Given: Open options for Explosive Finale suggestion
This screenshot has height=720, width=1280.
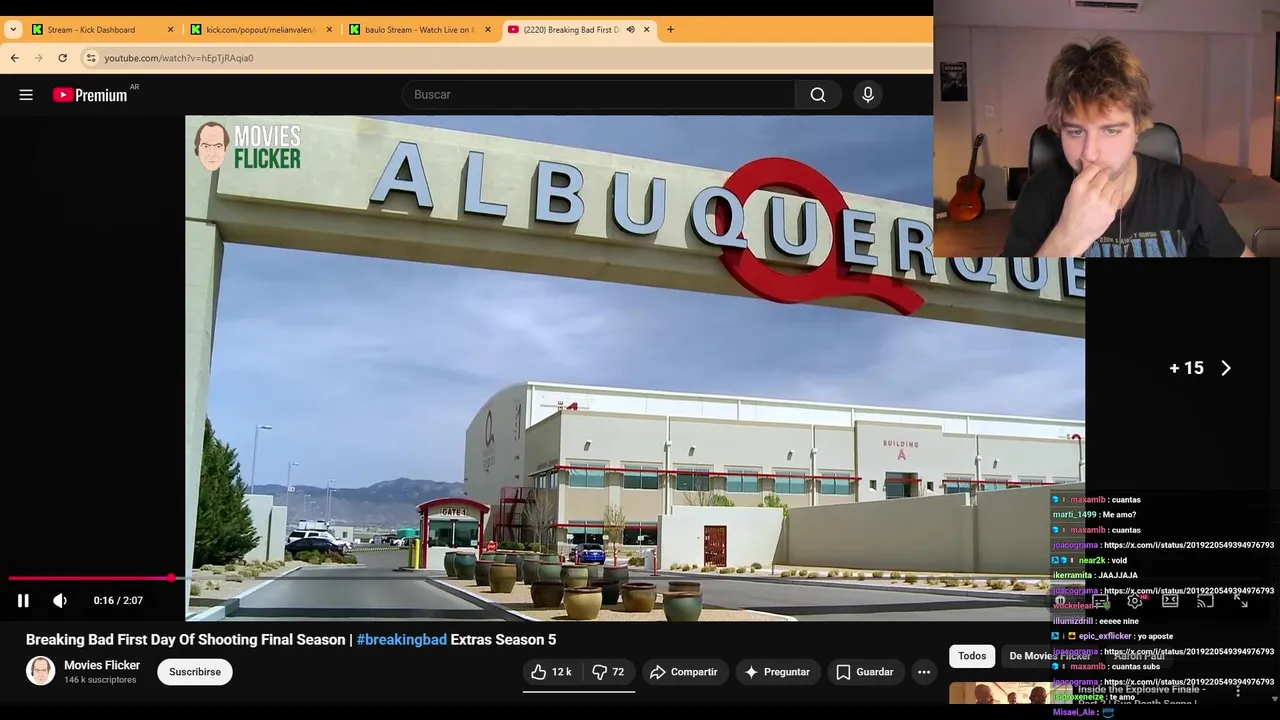Looking at the screenshot, I should [1238, 690].
